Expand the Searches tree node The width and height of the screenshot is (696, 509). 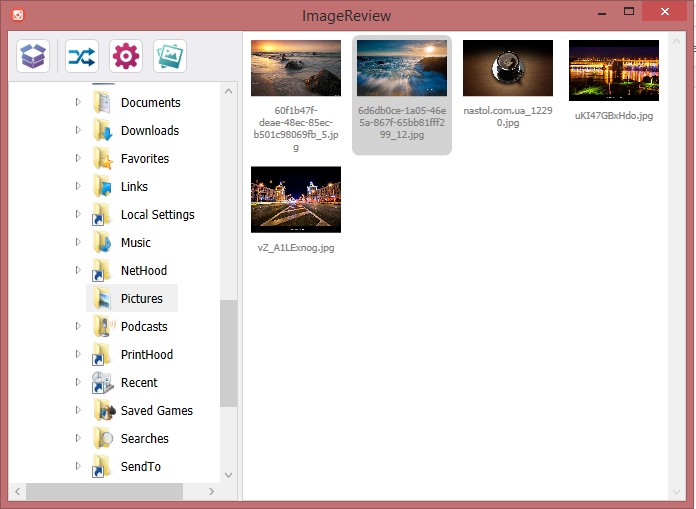[x=78, y=438]
